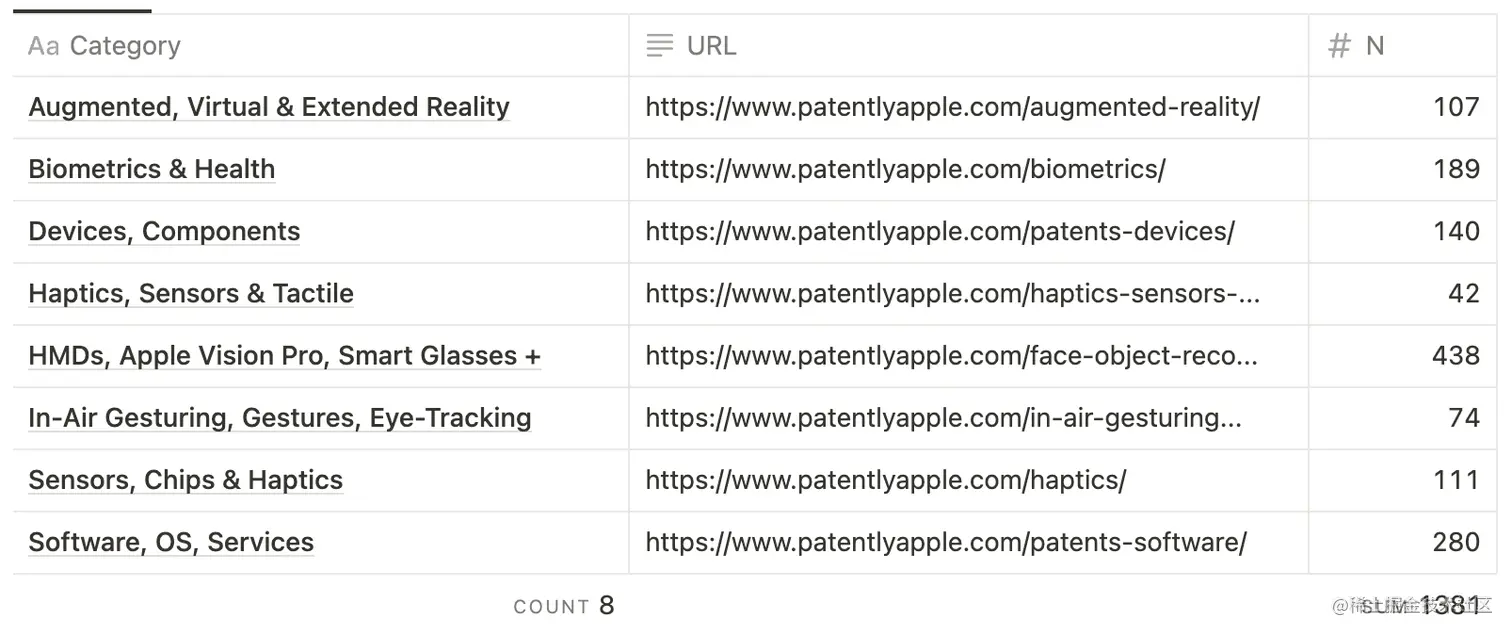Open the N column header menu
Image resolution: width=1512 pixels, height=635 pixels.
click(1375, 46)
